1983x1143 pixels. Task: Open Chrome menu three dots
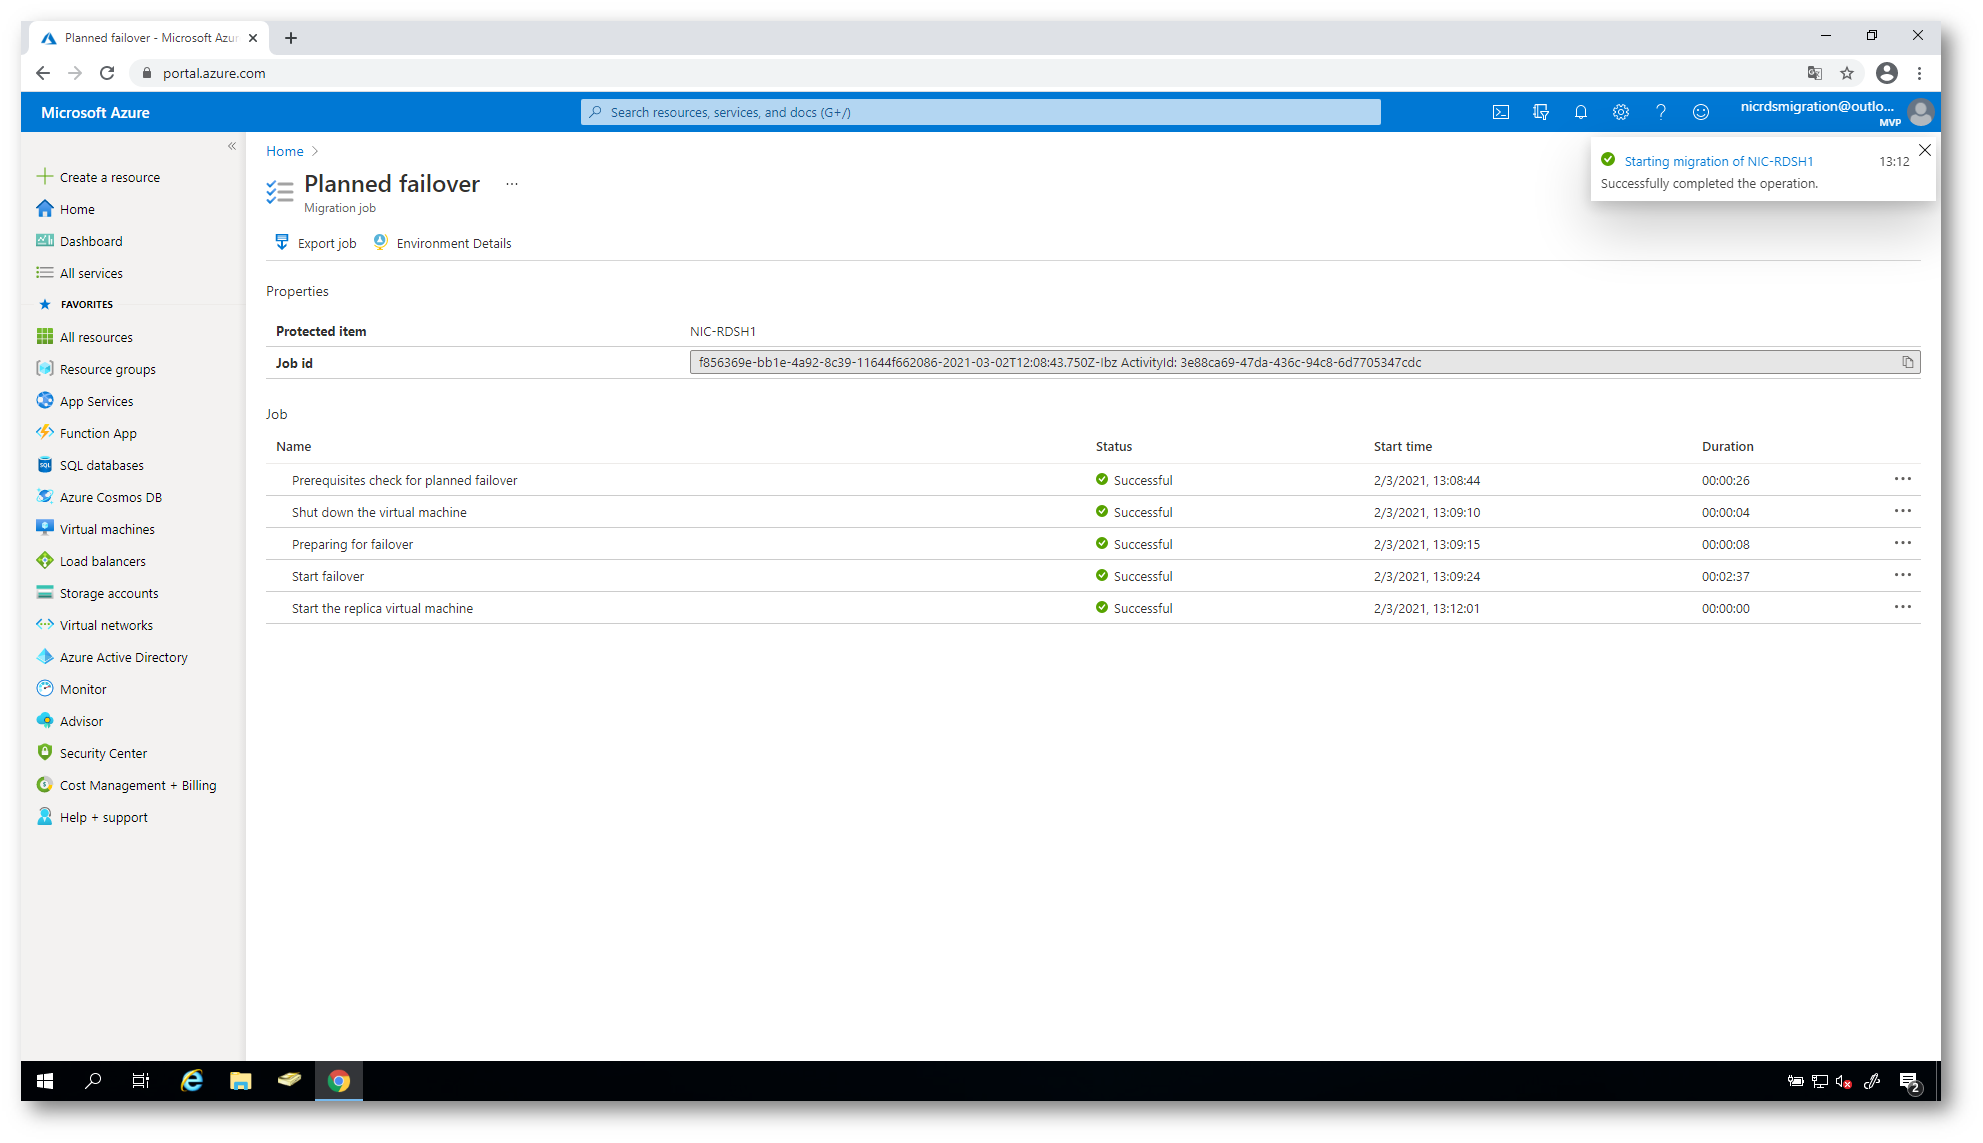(1919, 73)
